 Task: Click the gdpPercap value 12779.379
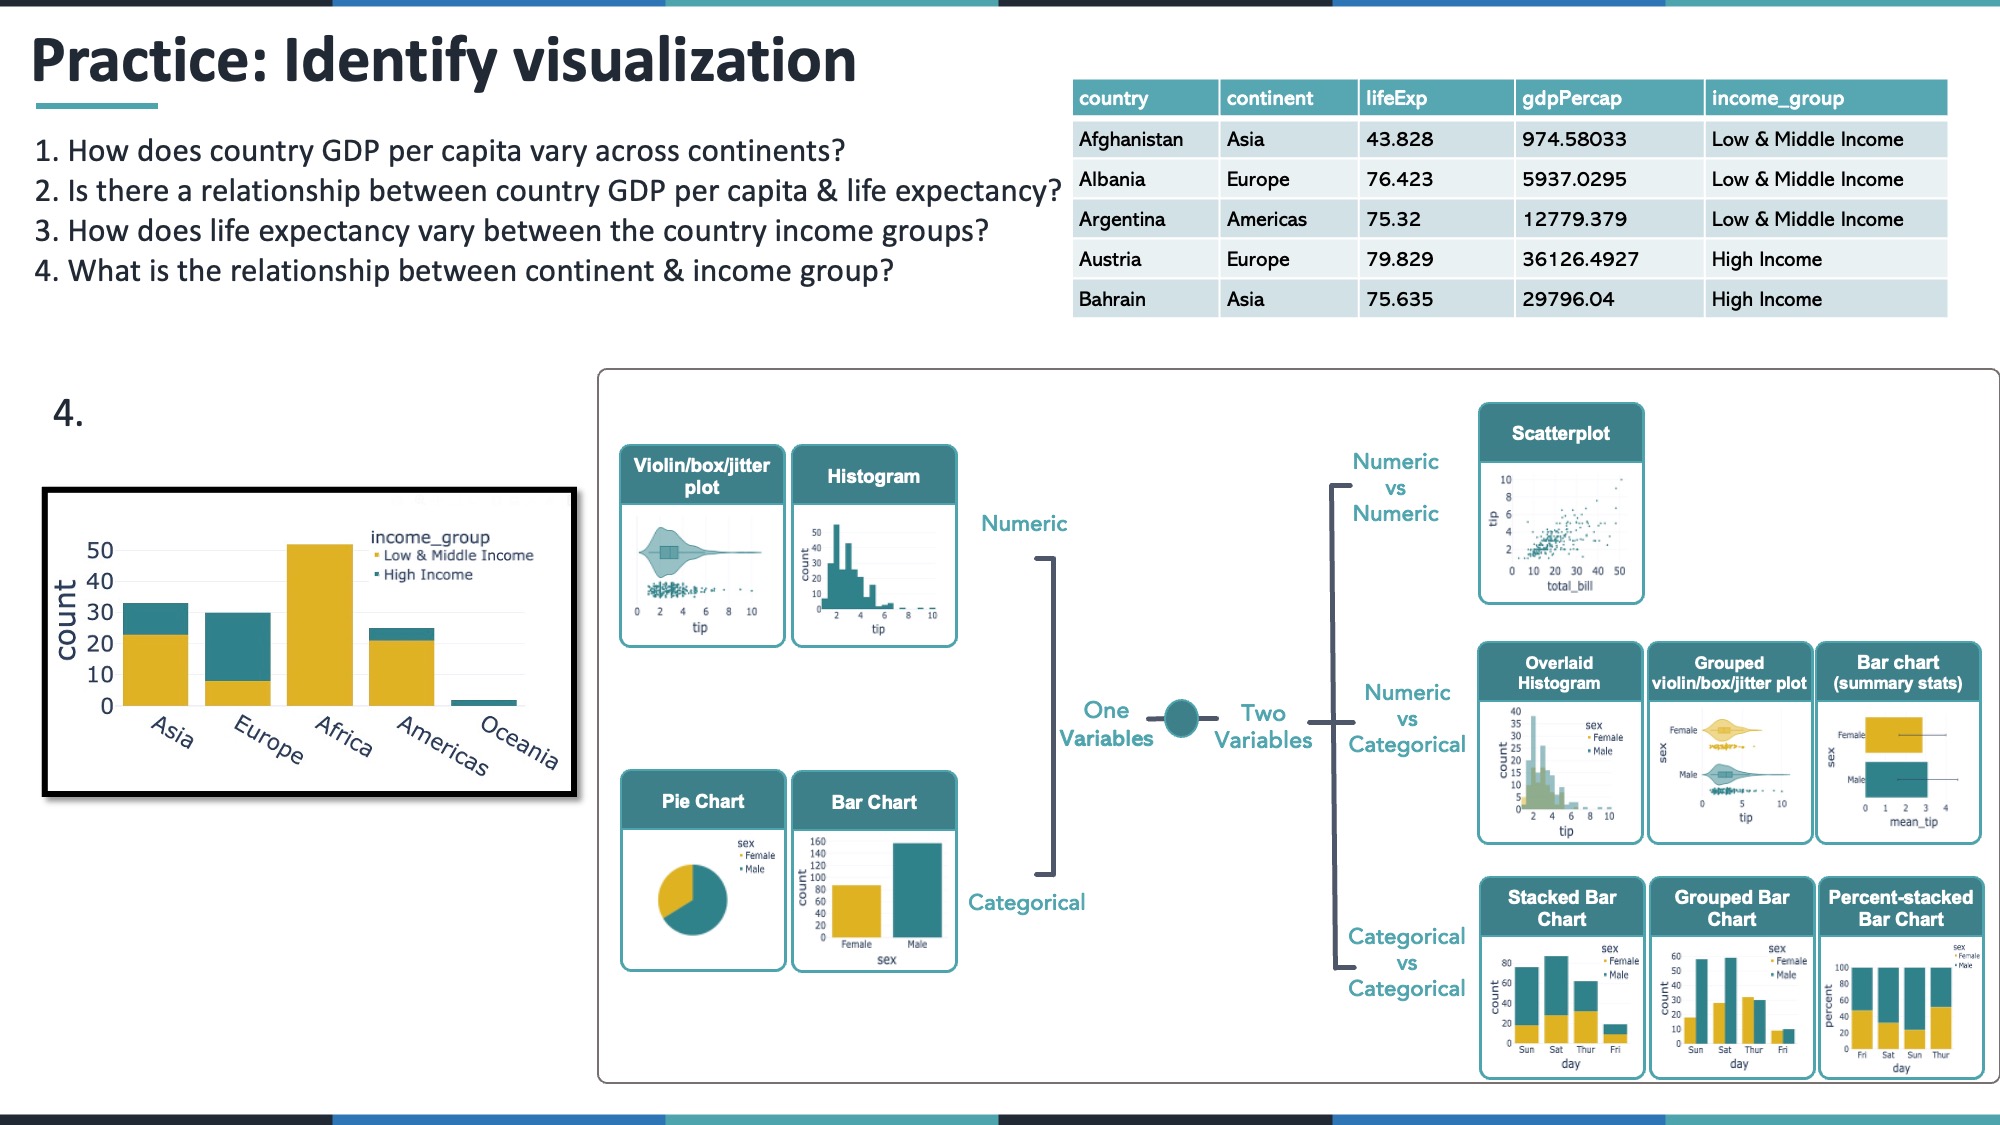pos(1574,219)
